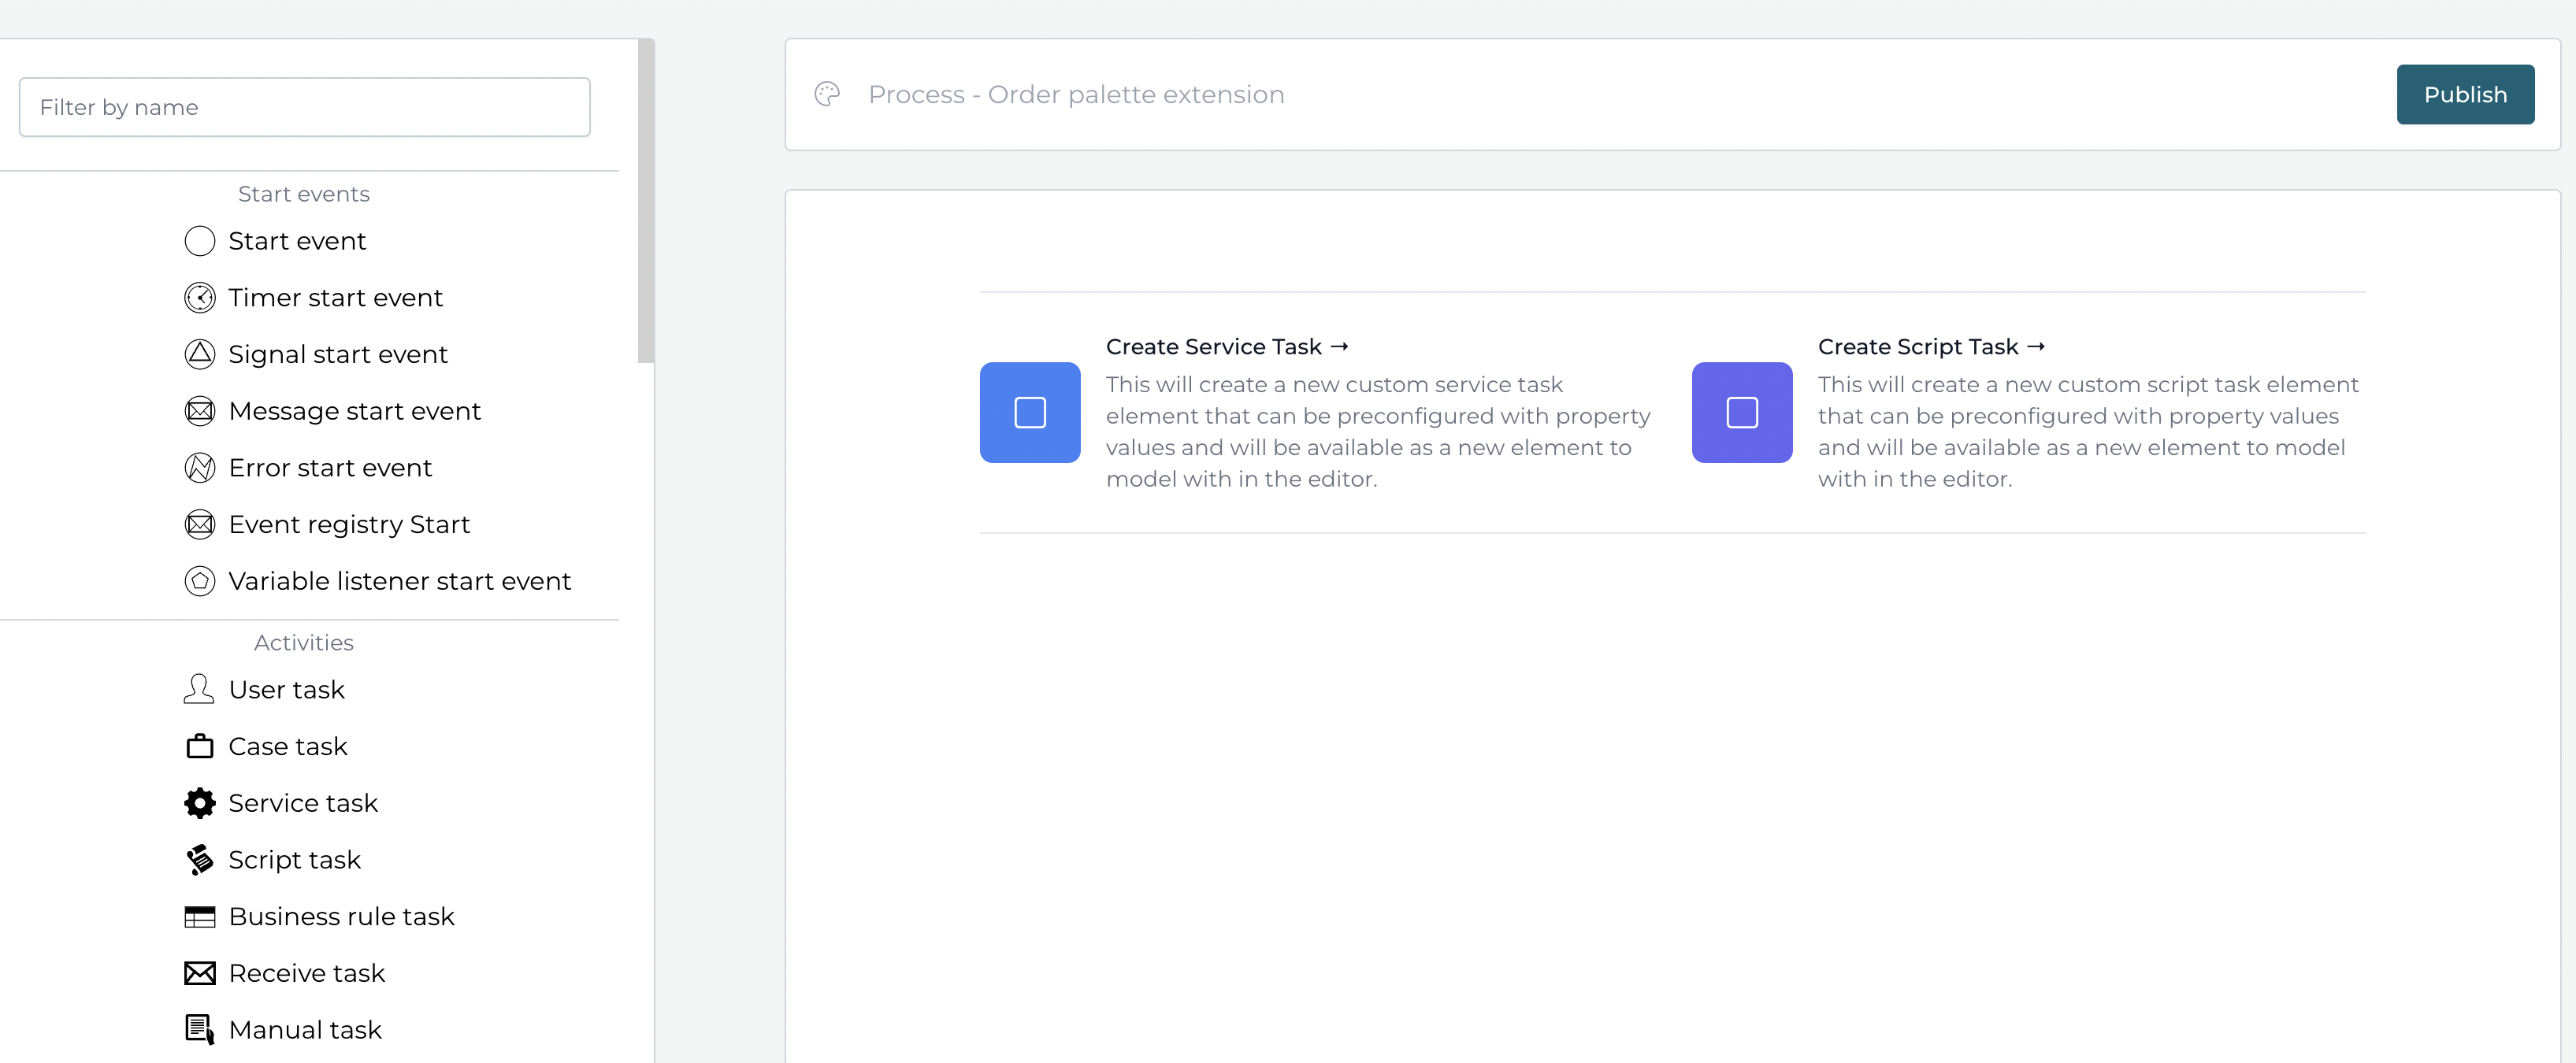Open the Create Service Task link
Viewport: 2576px width, 1063px height.
(x=1226, y=347)
